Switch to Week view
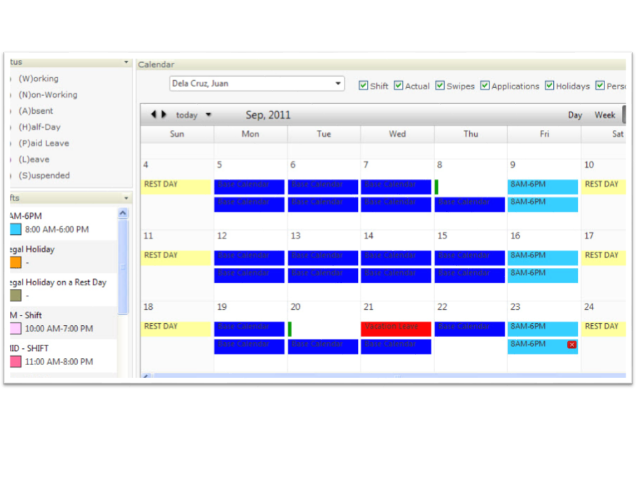This screenshot has height=480, width=640. click(605, 115)
